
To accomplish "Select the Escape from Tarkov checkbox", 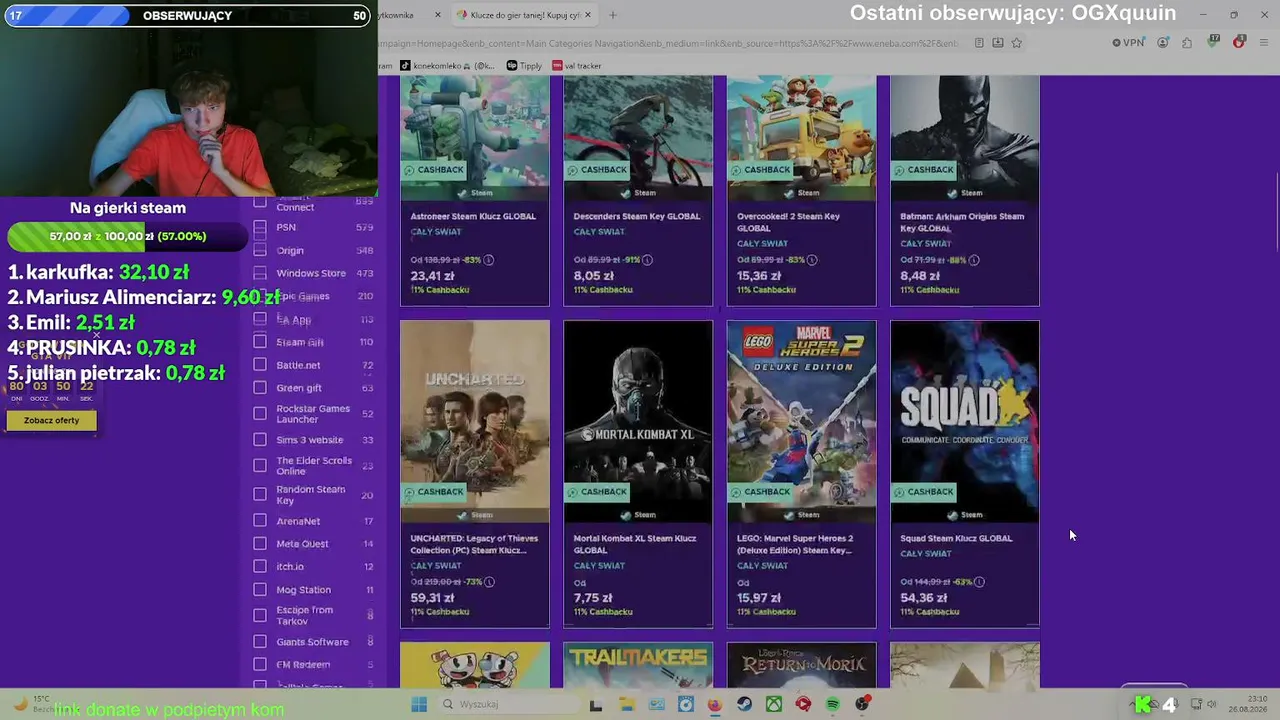I will click(260, 616).
